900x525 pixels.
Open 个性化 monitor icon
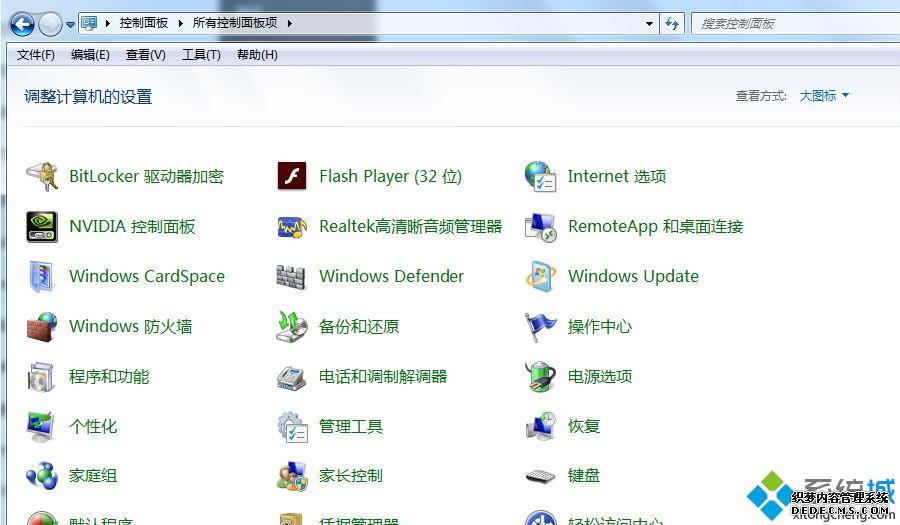(x=41, y=426)
